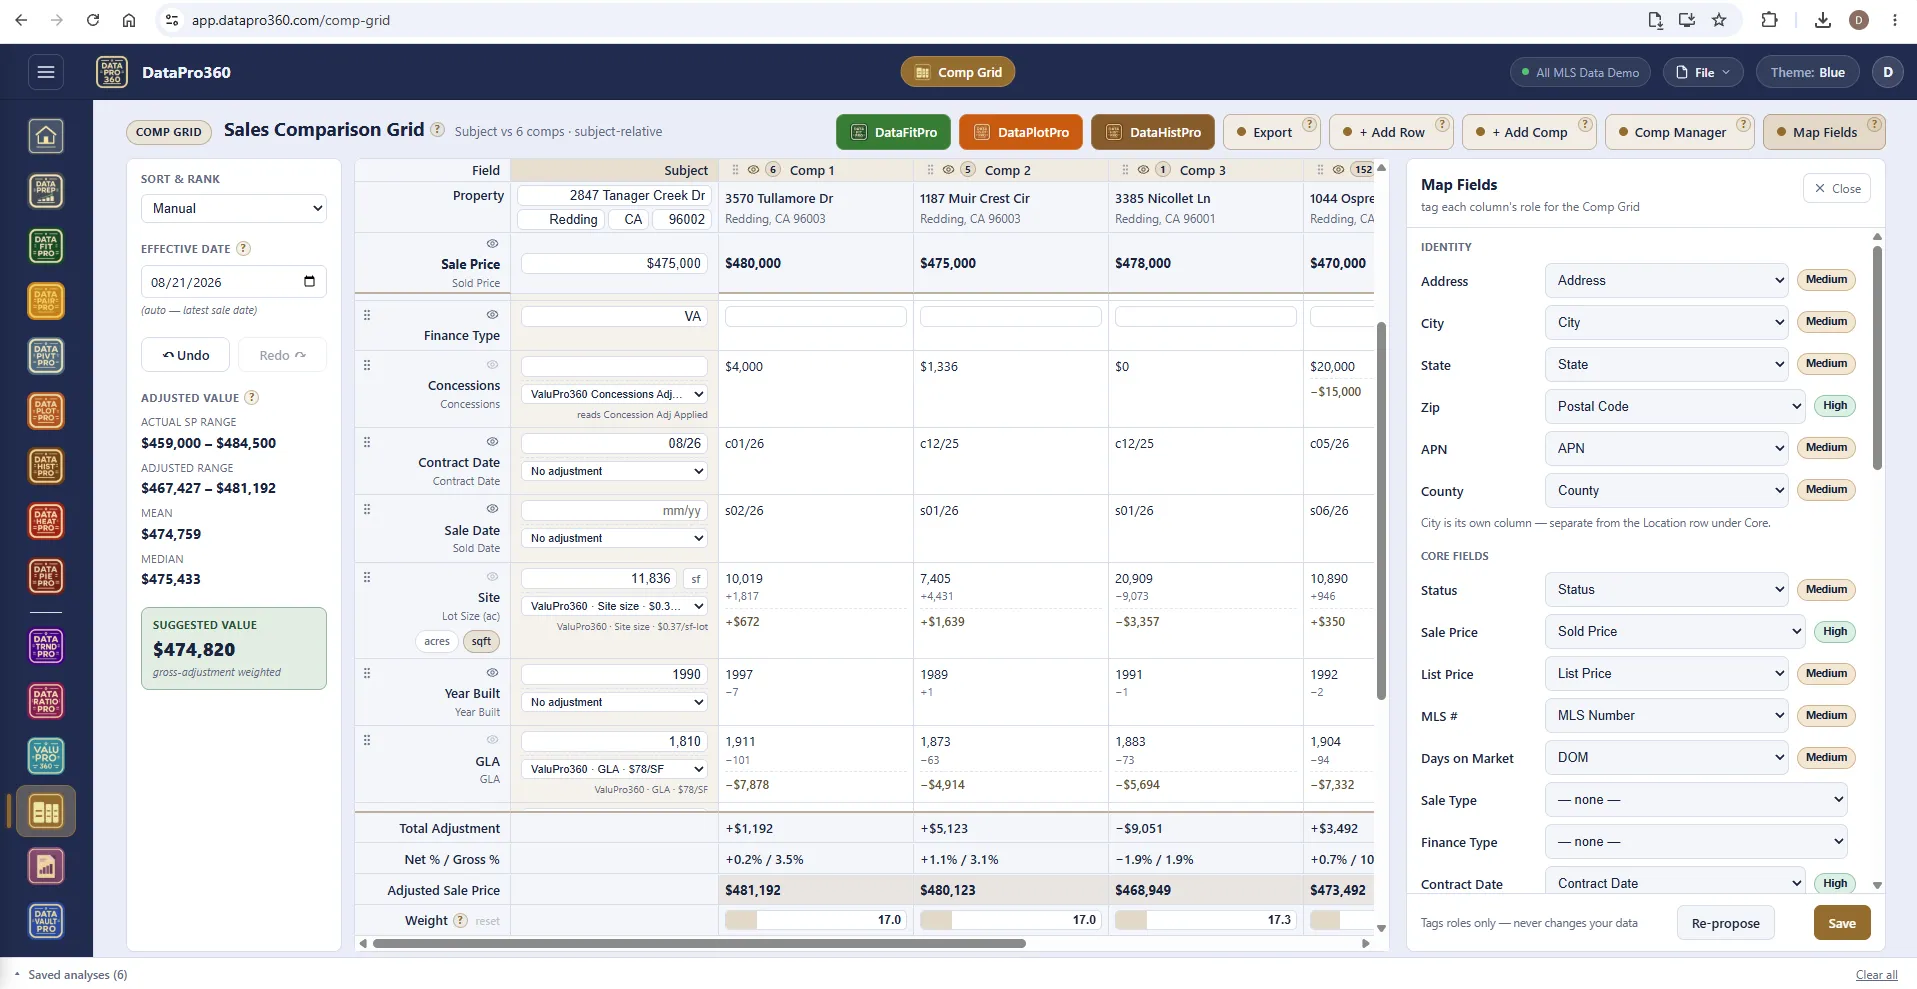
Task: Open the DataHistPro sidebar icon
Action: tap(46, 466)
